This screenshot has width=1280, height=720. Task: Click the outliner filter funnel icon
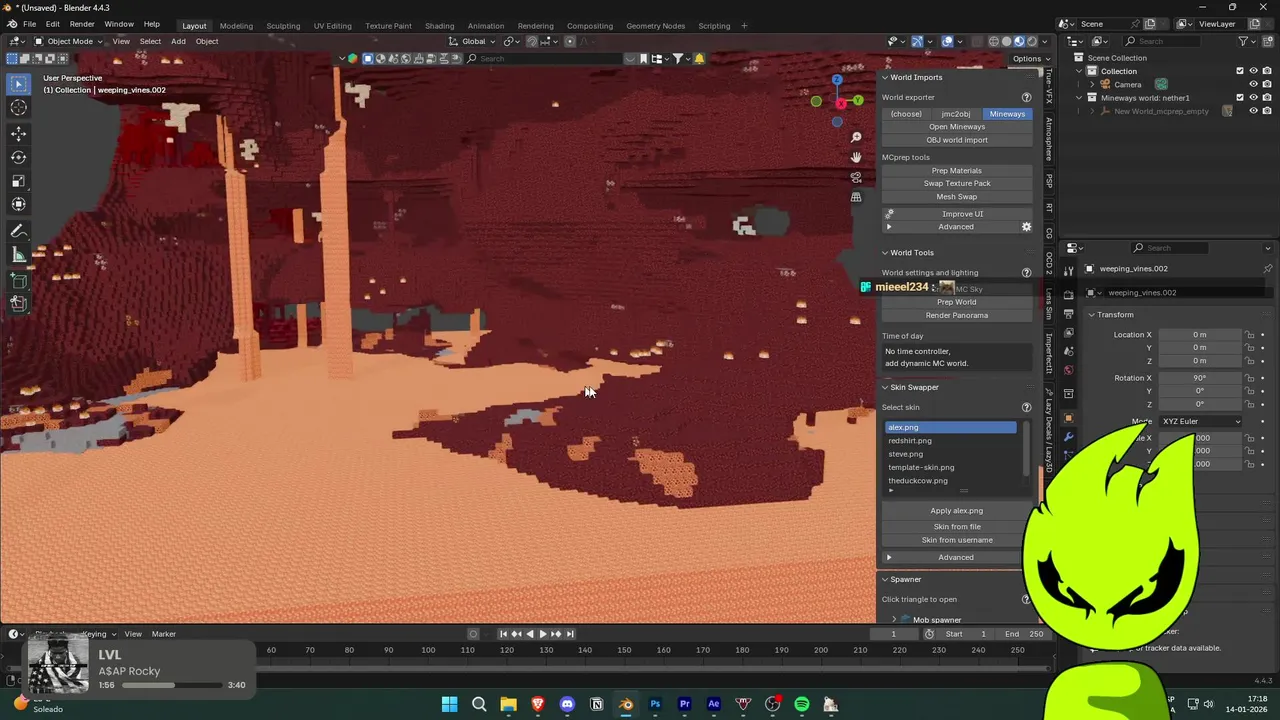pos(1243,41)
